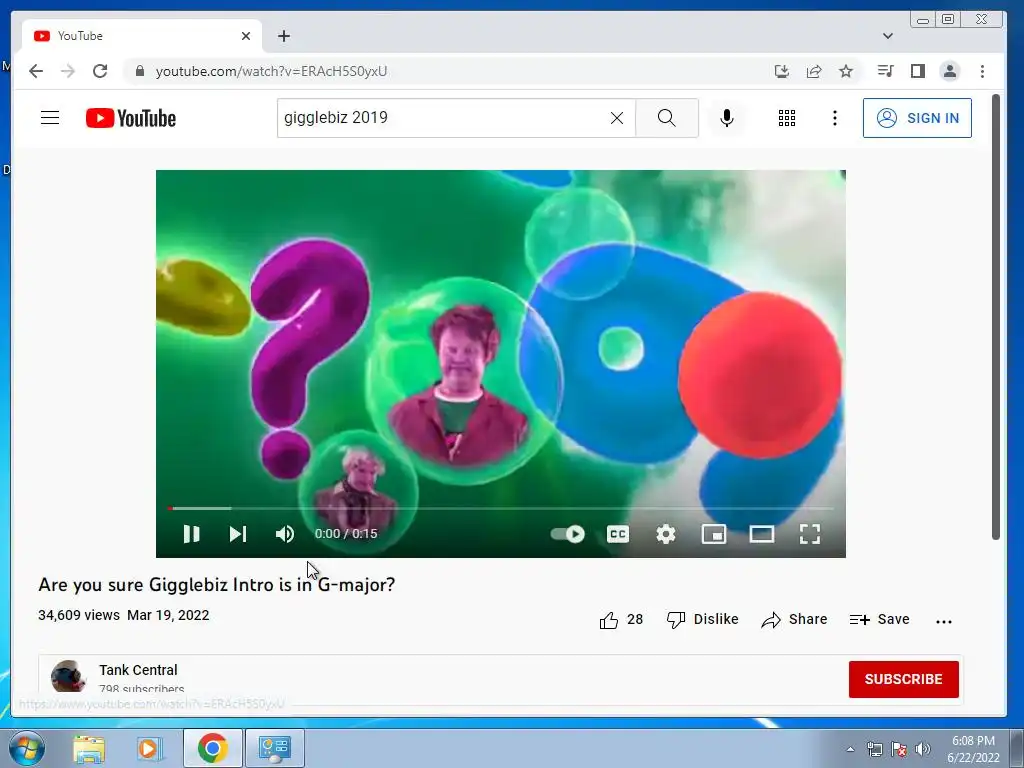Open more actions ellipsis below video

coord(944,621)
